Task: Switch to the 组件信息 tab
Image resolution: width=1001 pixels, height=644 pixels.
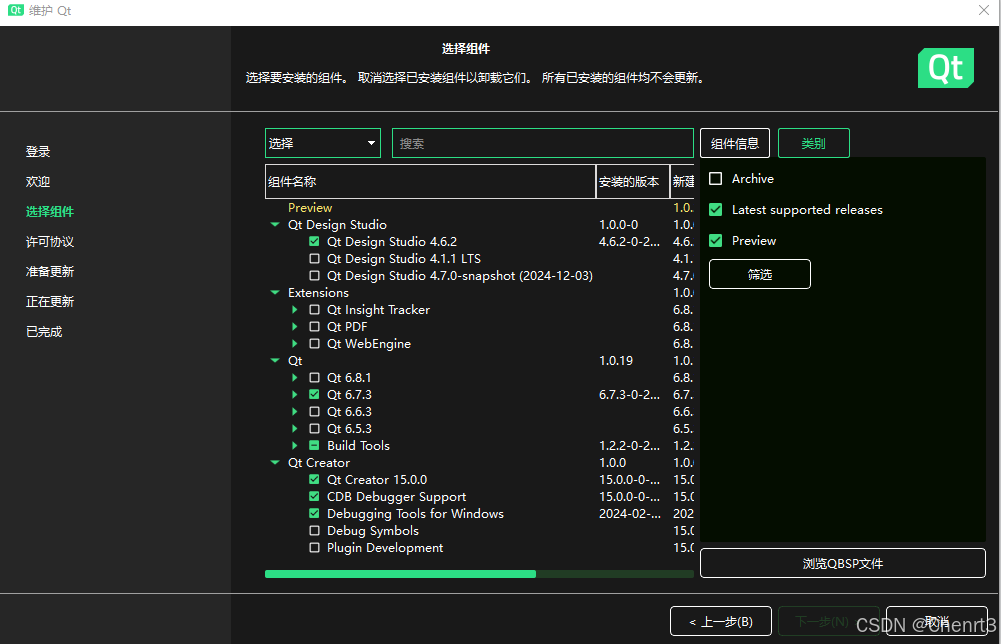Action: 735,142
